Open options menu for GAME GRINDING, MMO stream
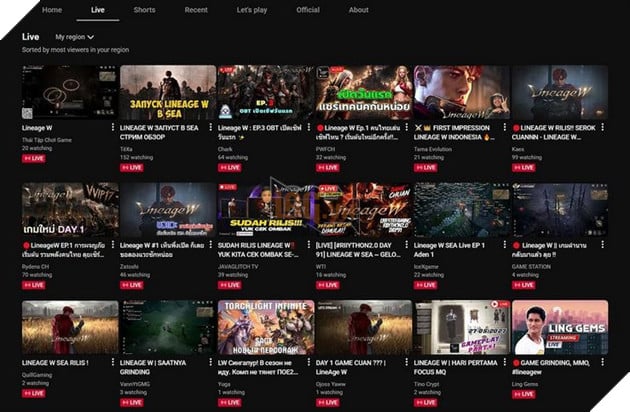Viewport: 630px width, 412px height. [603, 362]
